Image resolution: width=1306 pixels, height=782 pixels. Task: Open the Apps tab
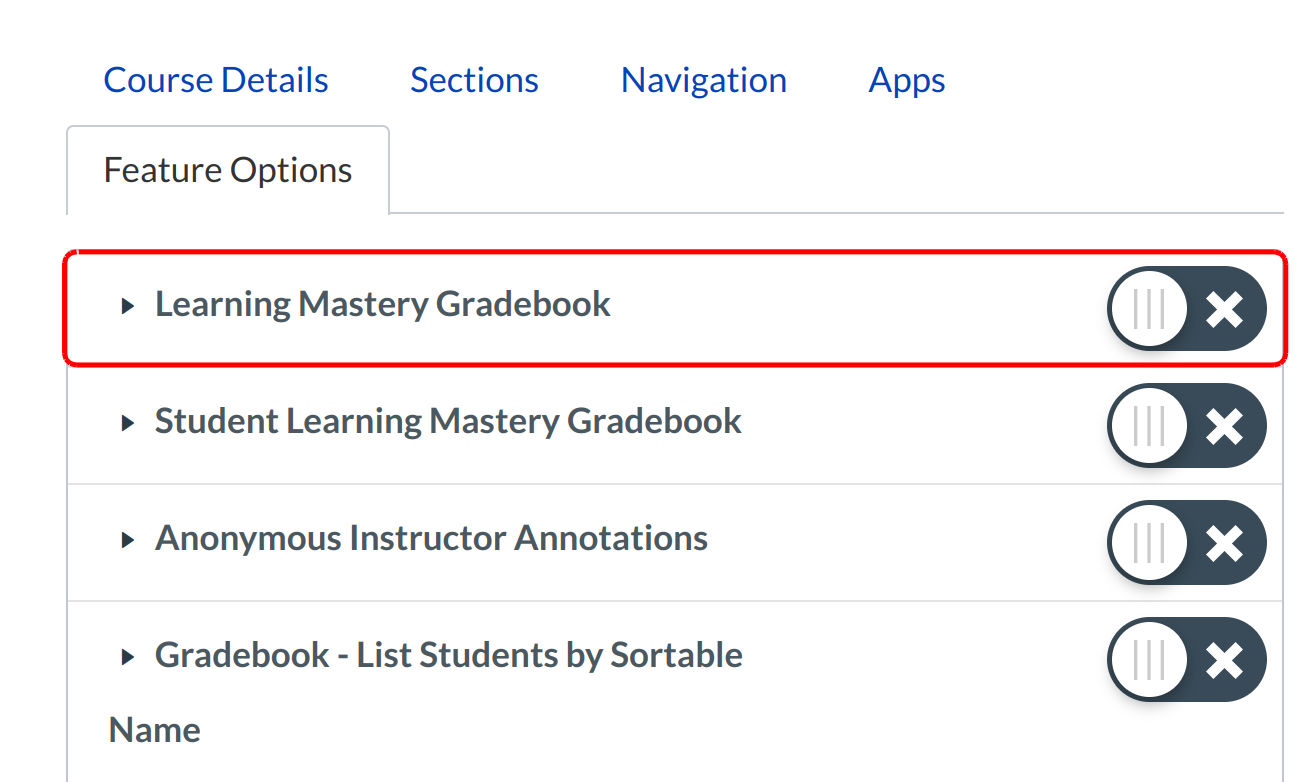click(x=906, y=80)
